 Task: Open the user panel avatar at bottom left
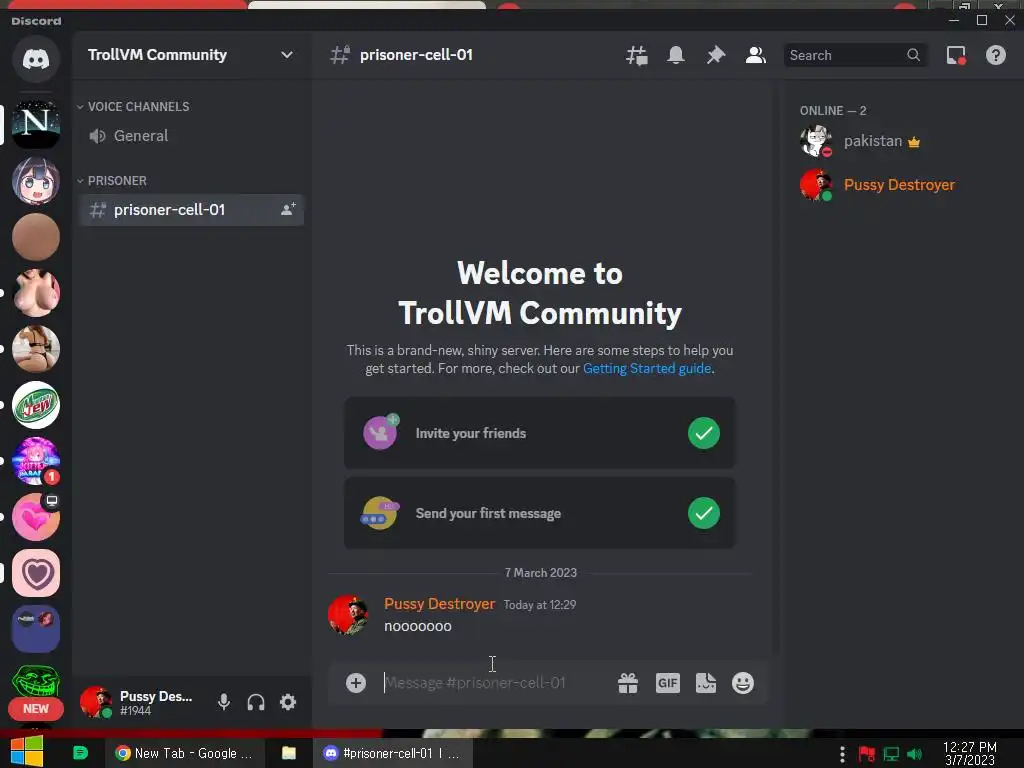pos(96,702)
